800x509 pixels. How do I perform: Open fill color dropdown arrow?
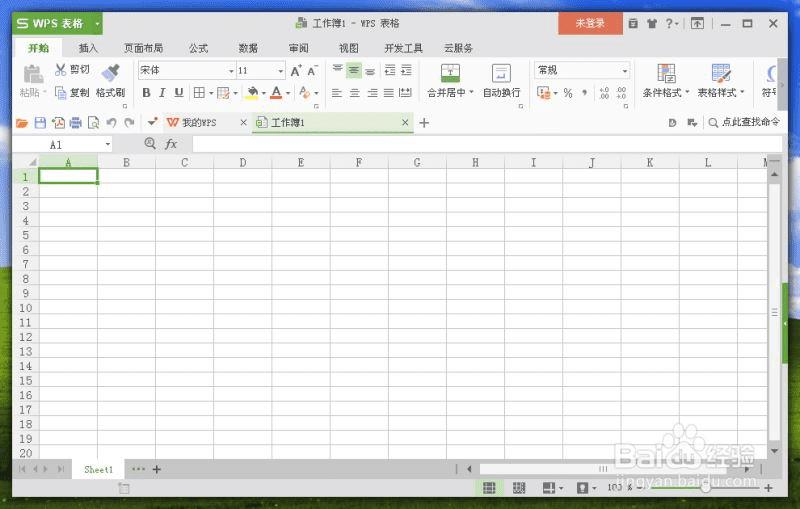(x=264, y=93)
